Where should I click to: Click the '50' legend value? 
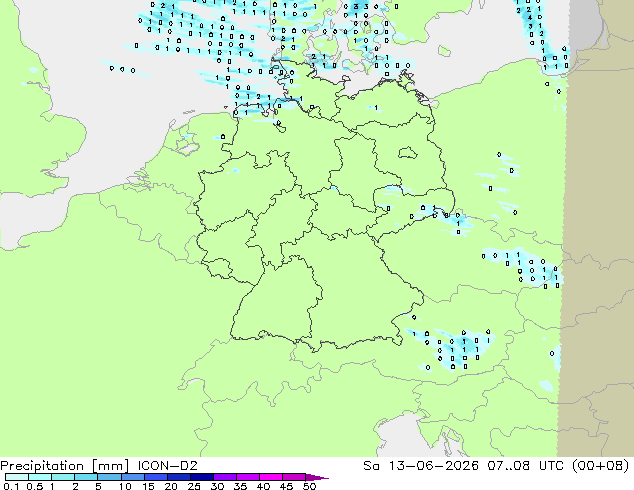pyautogui.click(x=309, y=486)
